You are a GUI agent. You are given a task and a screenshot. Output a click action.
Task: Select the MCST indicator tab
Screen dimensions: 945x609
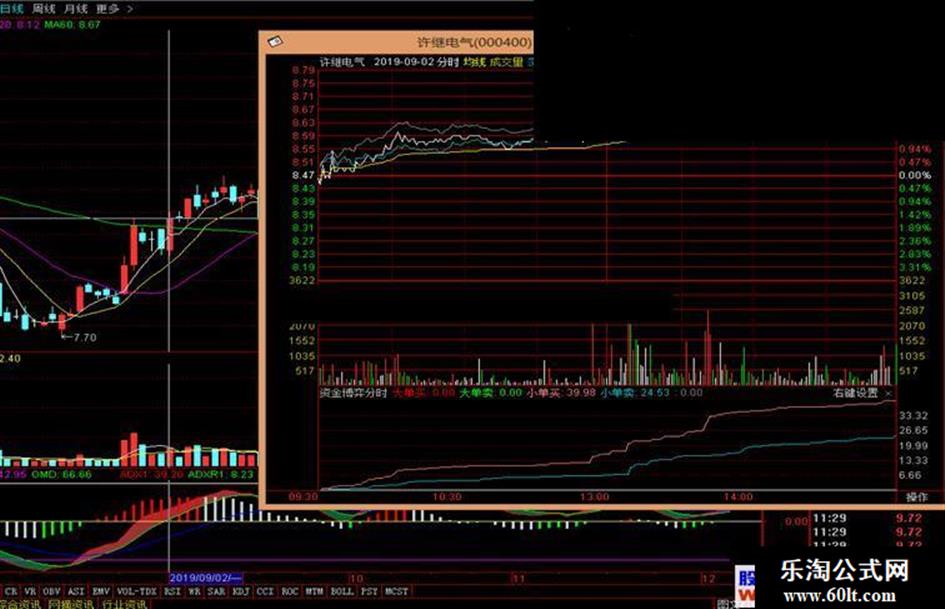coord(396,592)
